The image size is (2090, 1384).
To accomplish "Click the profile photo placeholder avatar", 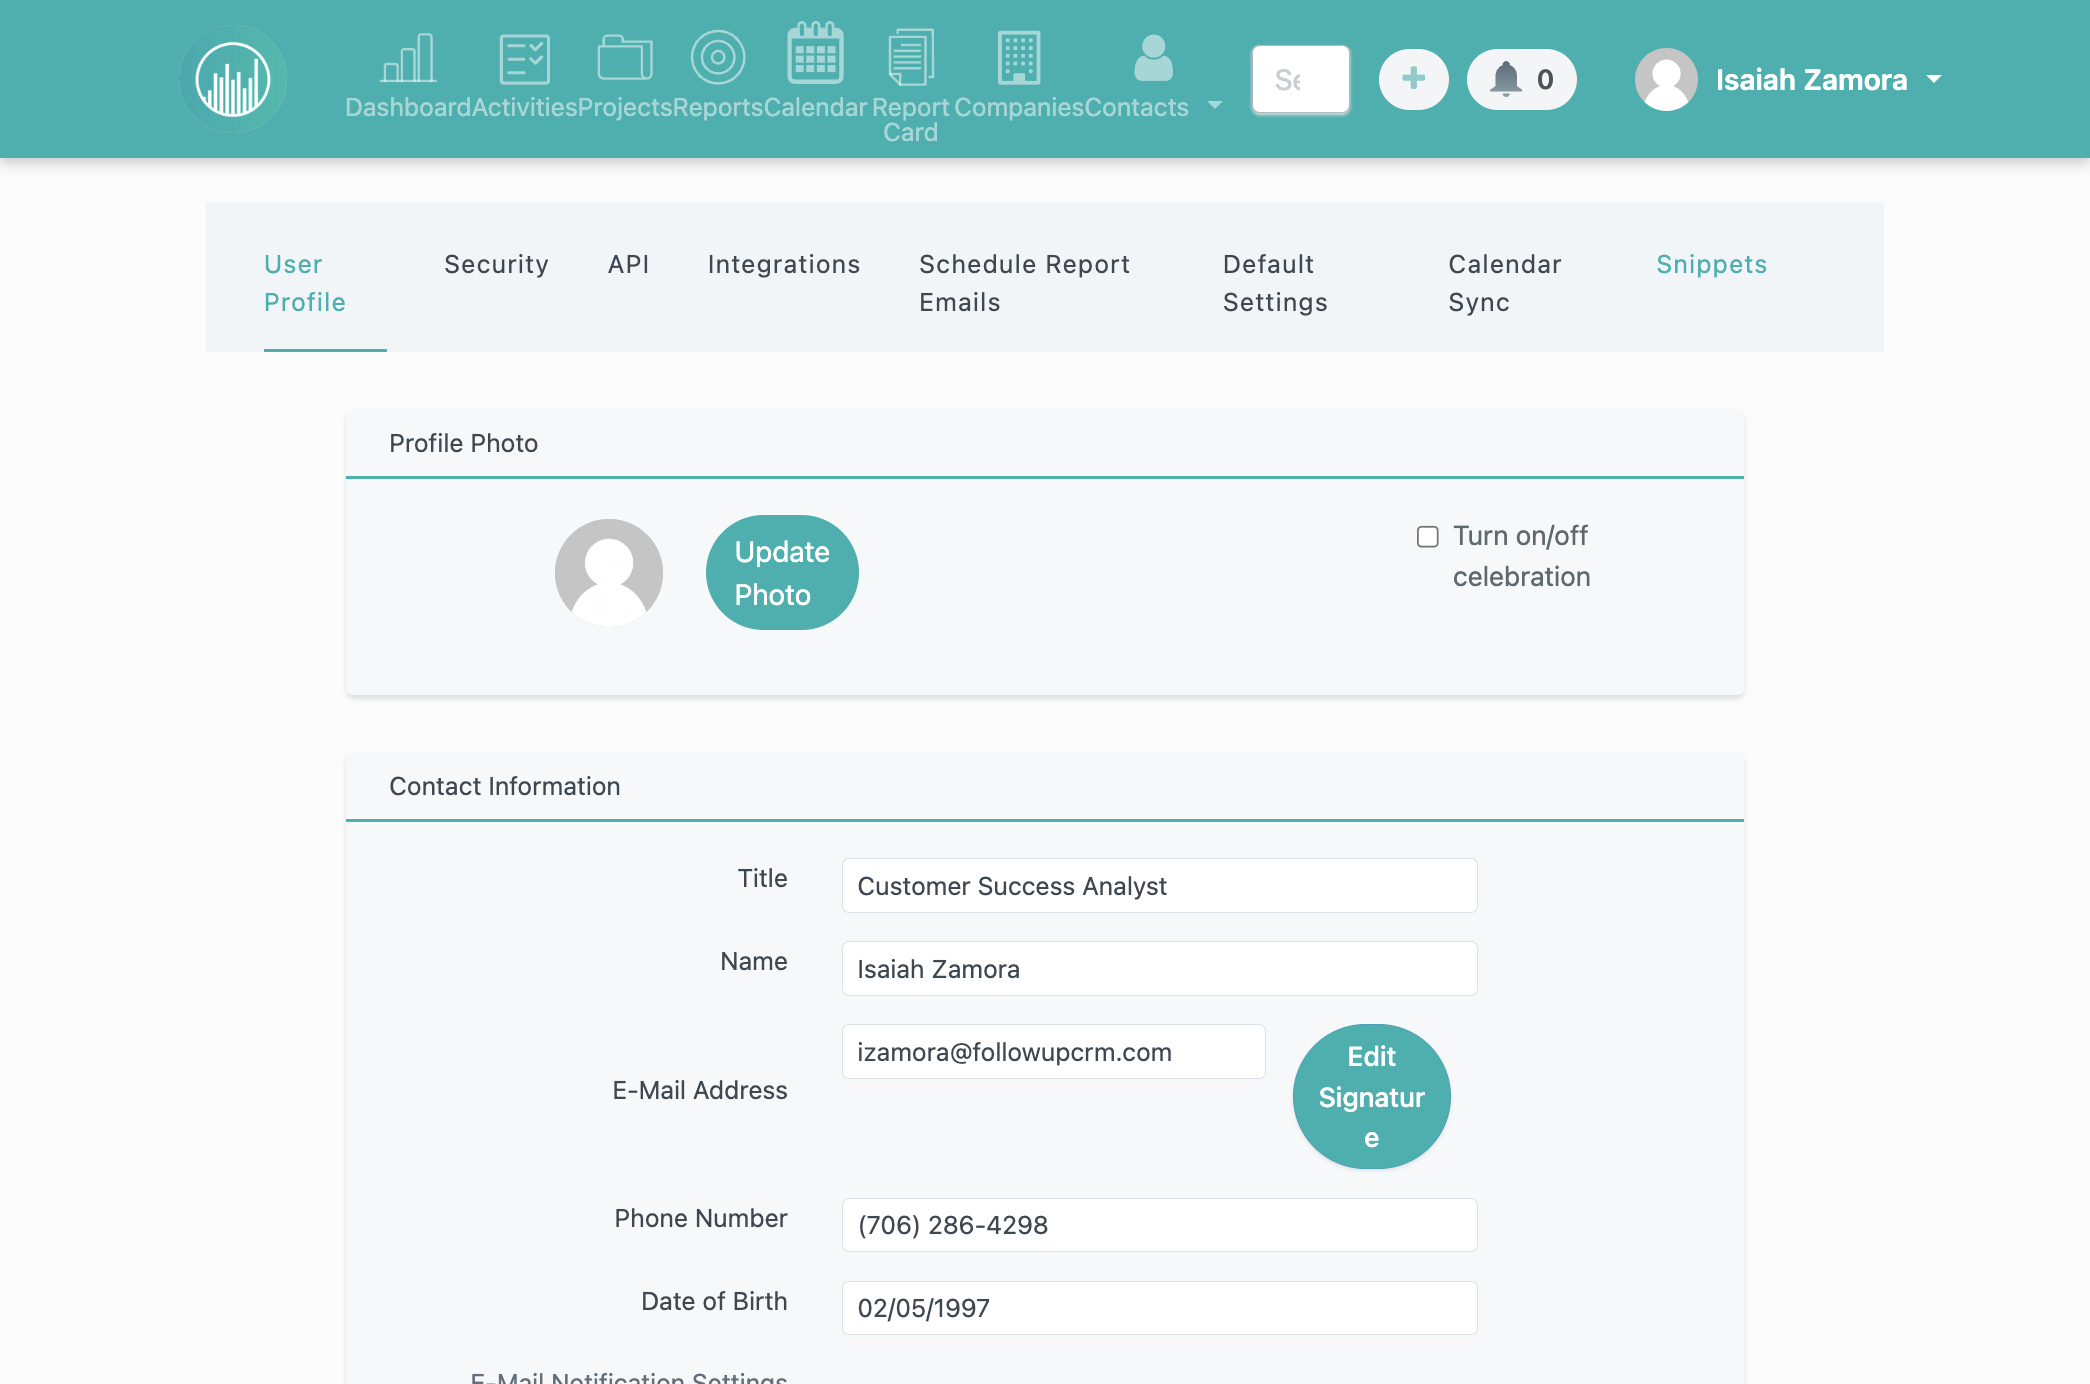I will 609,572.
